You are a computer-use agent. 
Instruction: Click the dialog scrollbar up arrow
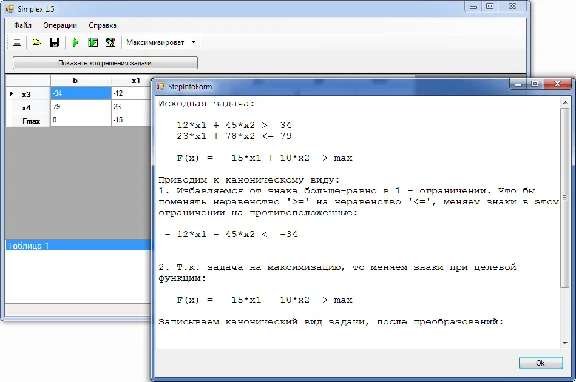coord(565,103)
